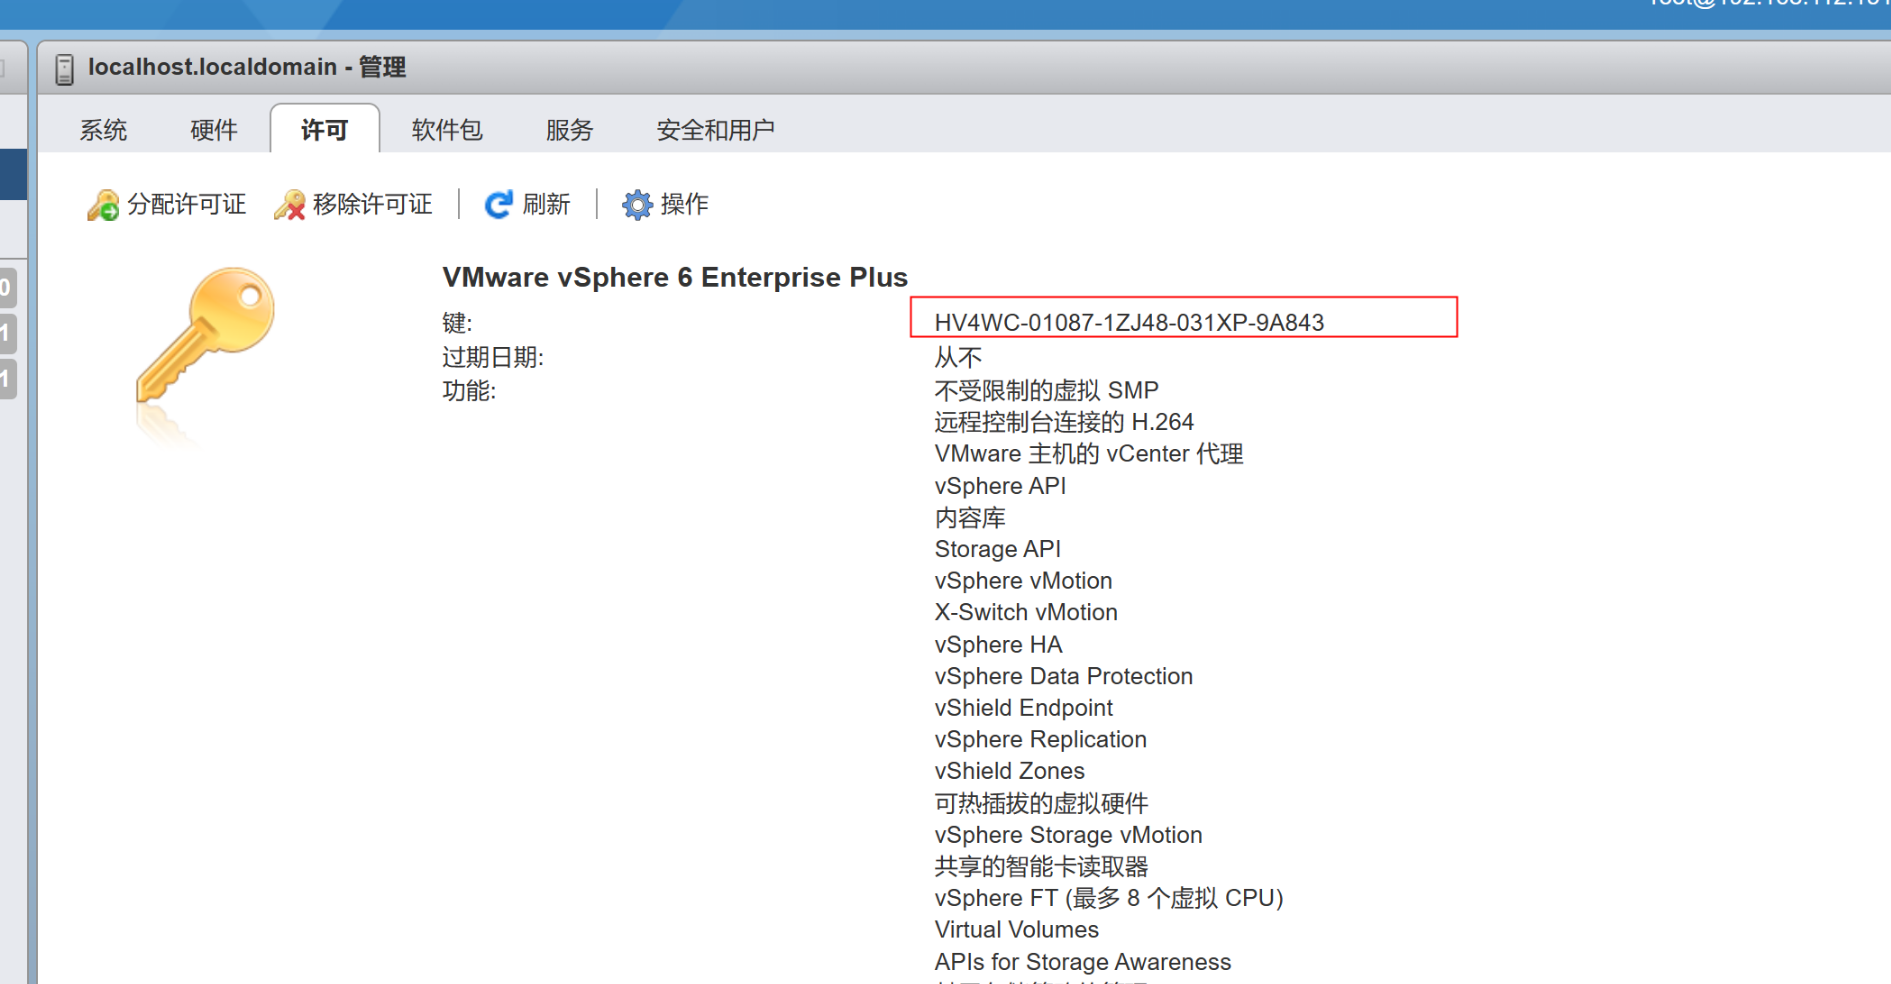Image resolution: width=1891 pixels, height=984 pixels.
Task: Click the 移除许可证 button label
Action: tap(373, 204)
